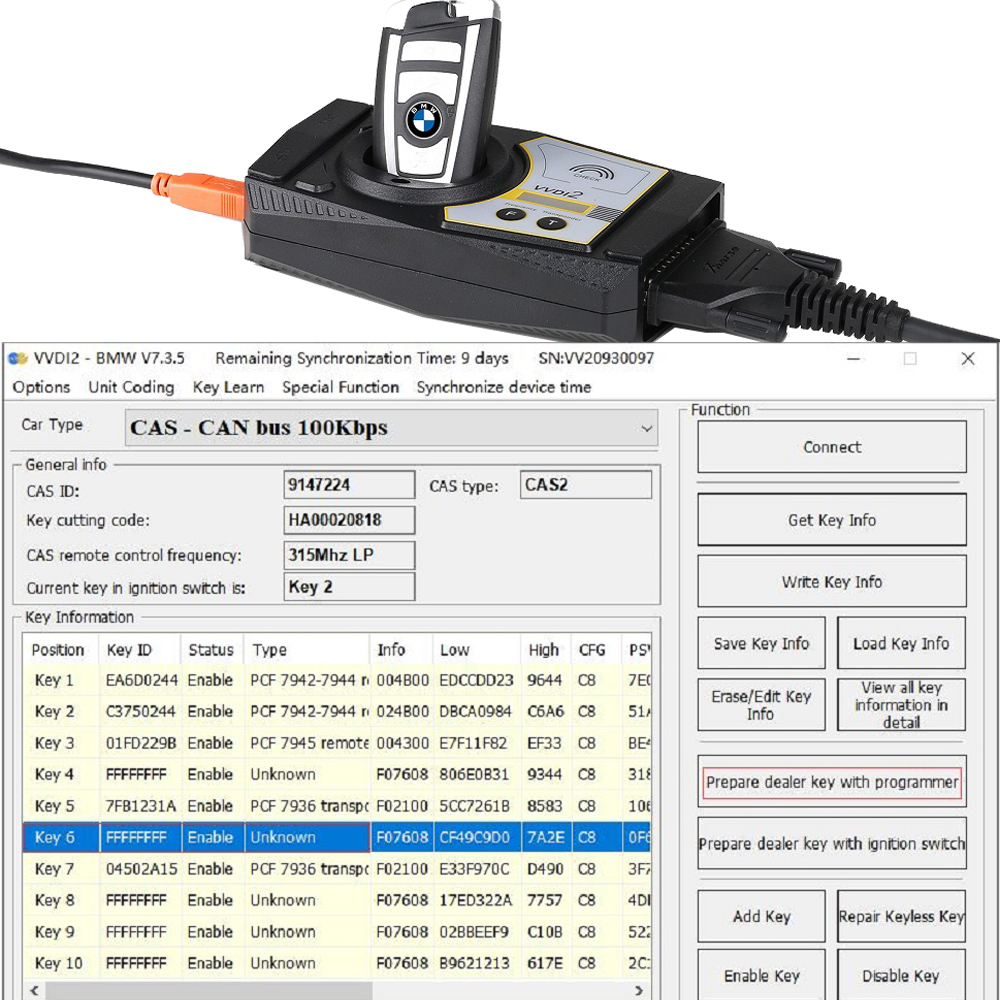
Task: Click the Connect button
Action: pos(832,447)
